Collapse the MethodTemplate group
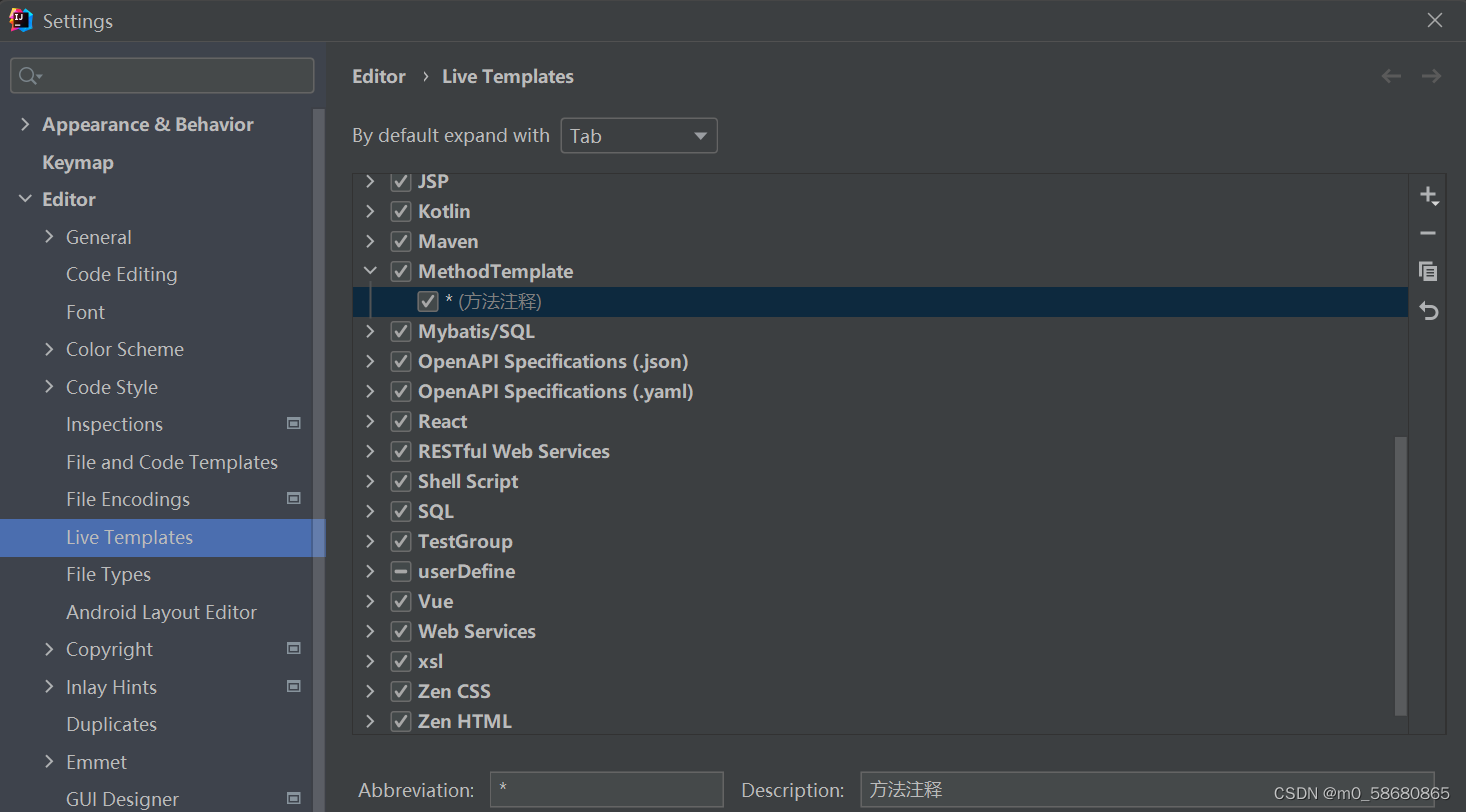Screen dimensions: 1466x812 (x=370, y=271)
